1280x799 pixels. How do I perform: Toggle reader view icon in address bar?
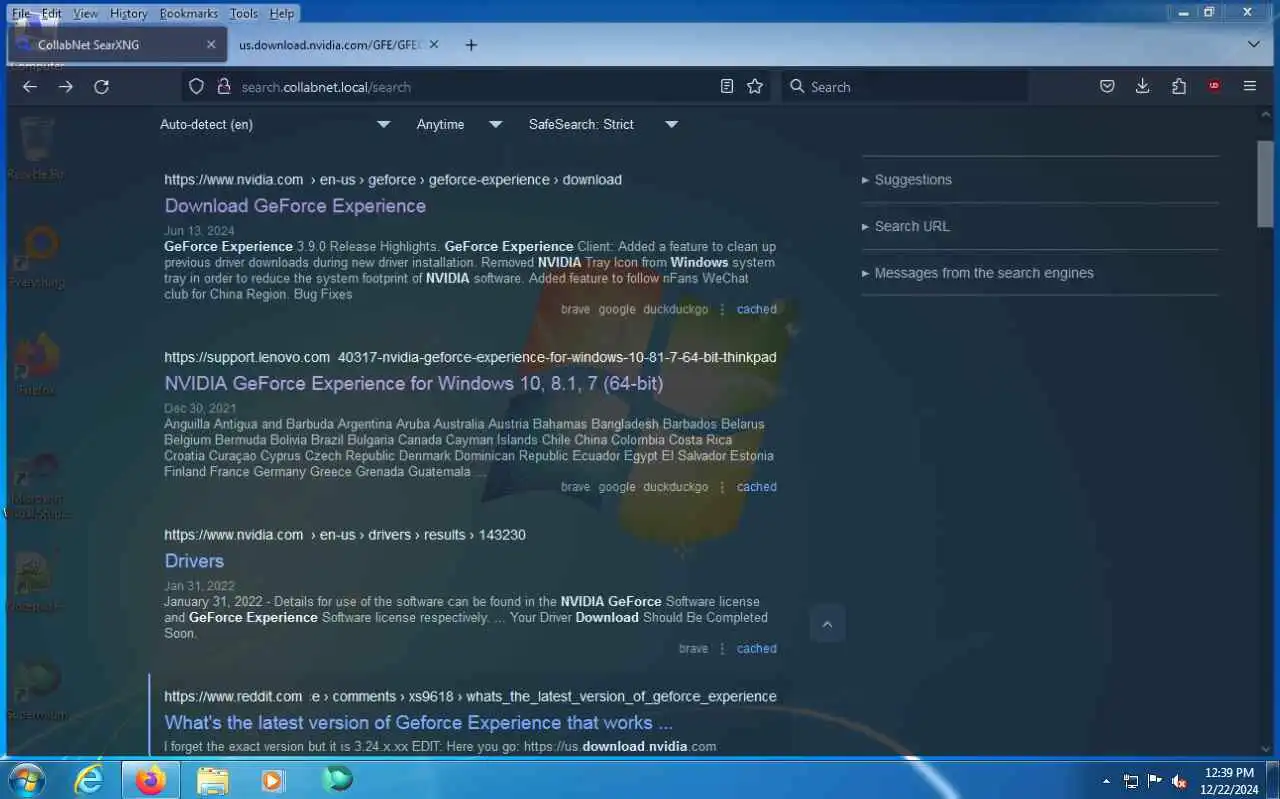click(x=727, y=87)
